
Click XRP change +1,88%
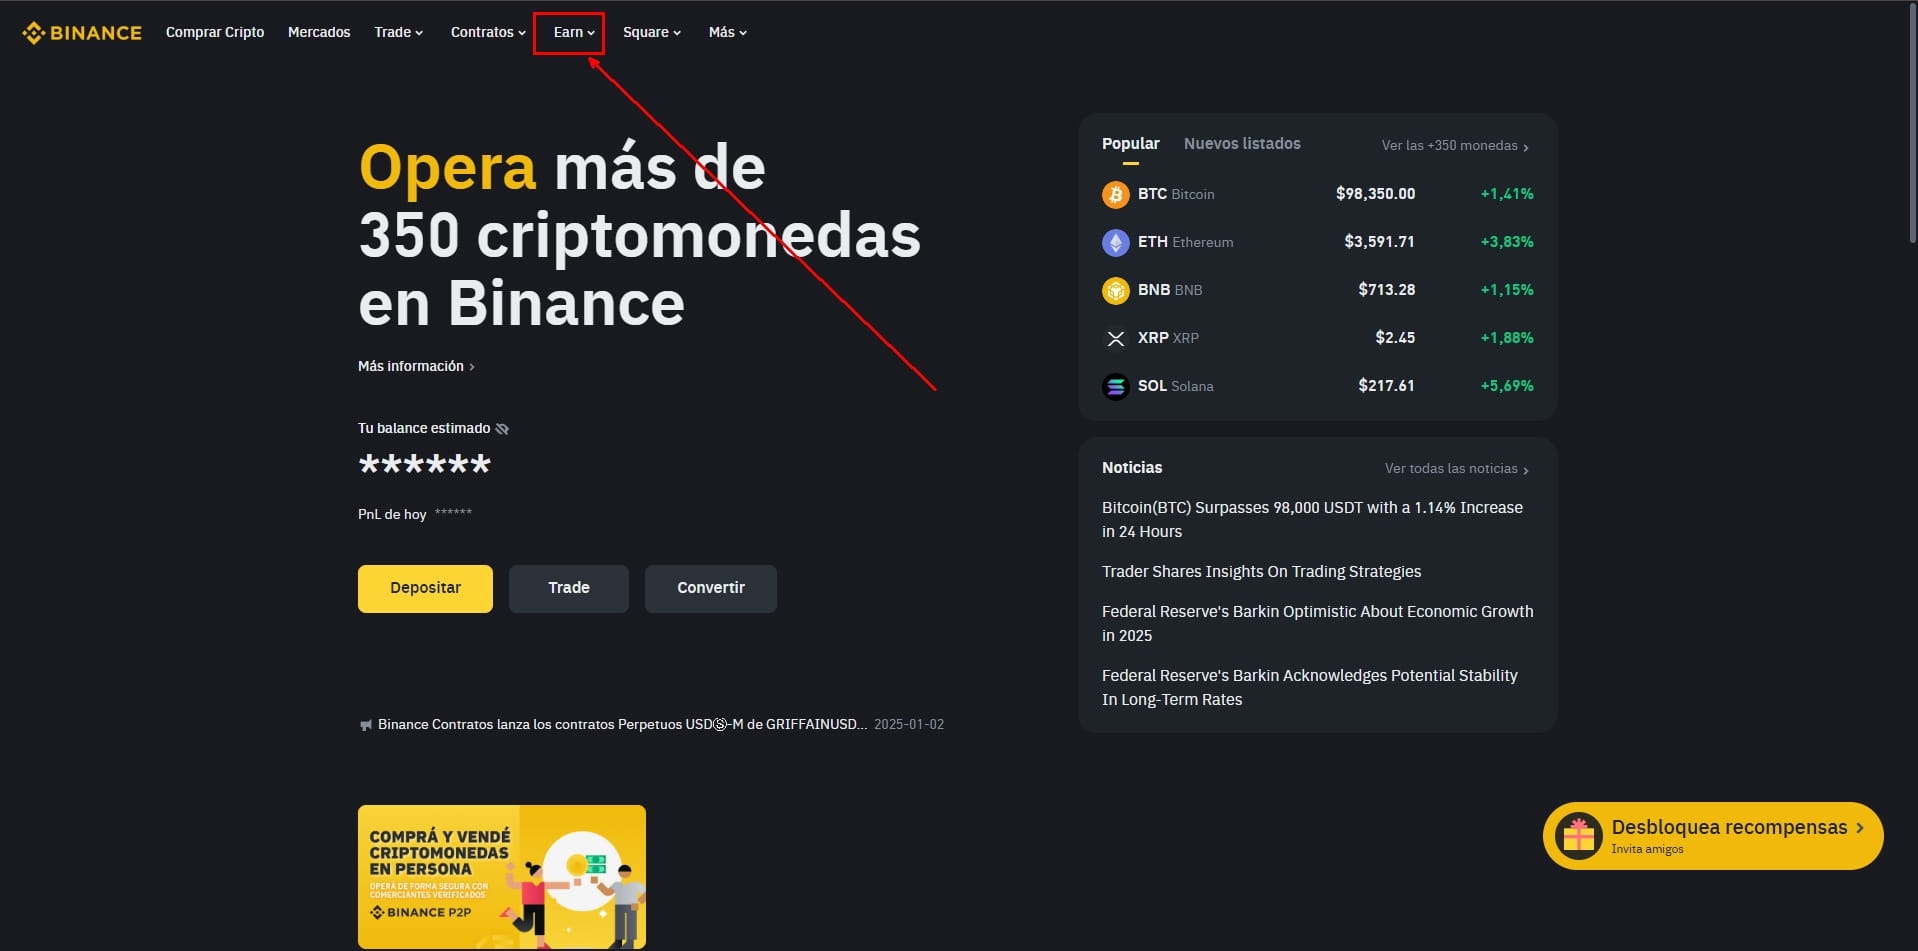1507,338
